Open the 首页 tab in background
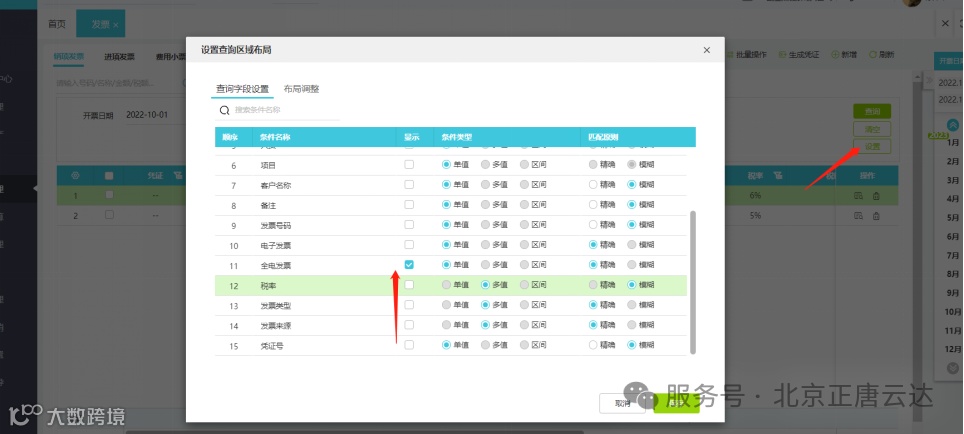The height and width of the screenshot is (434, 964). (x=57, y=24)
